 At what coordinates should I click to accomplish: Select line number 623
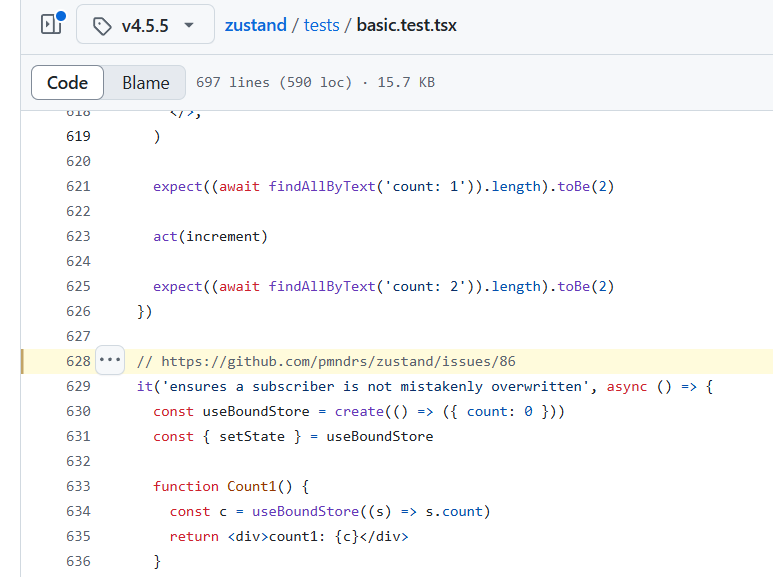click(x=78, y=236)
